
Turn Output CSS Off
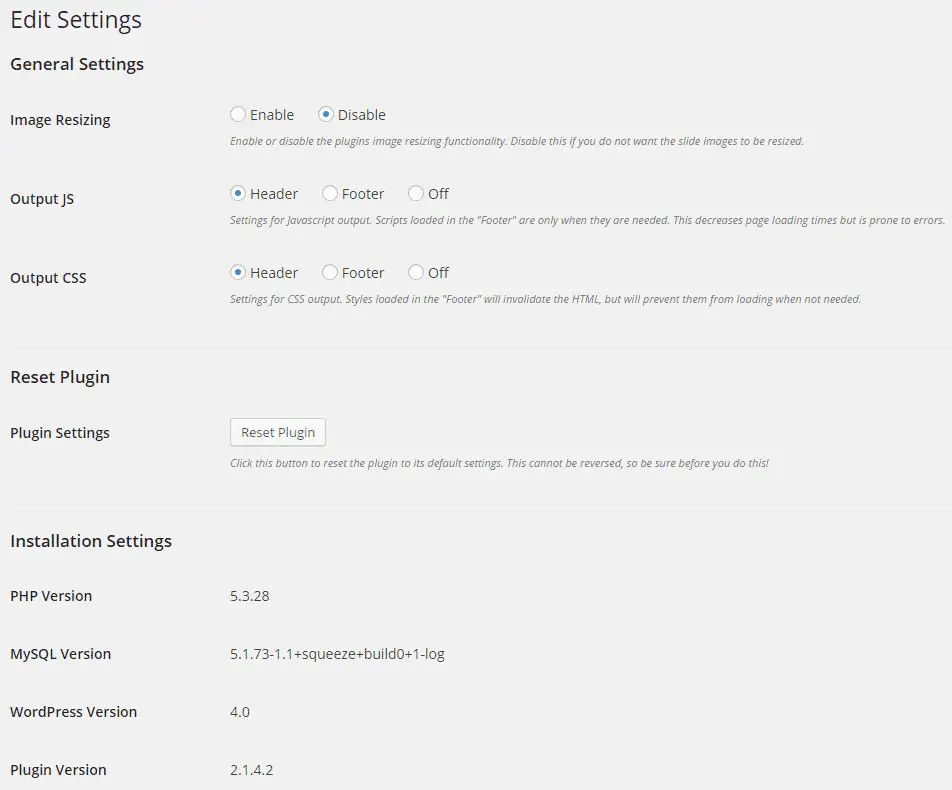416,272
